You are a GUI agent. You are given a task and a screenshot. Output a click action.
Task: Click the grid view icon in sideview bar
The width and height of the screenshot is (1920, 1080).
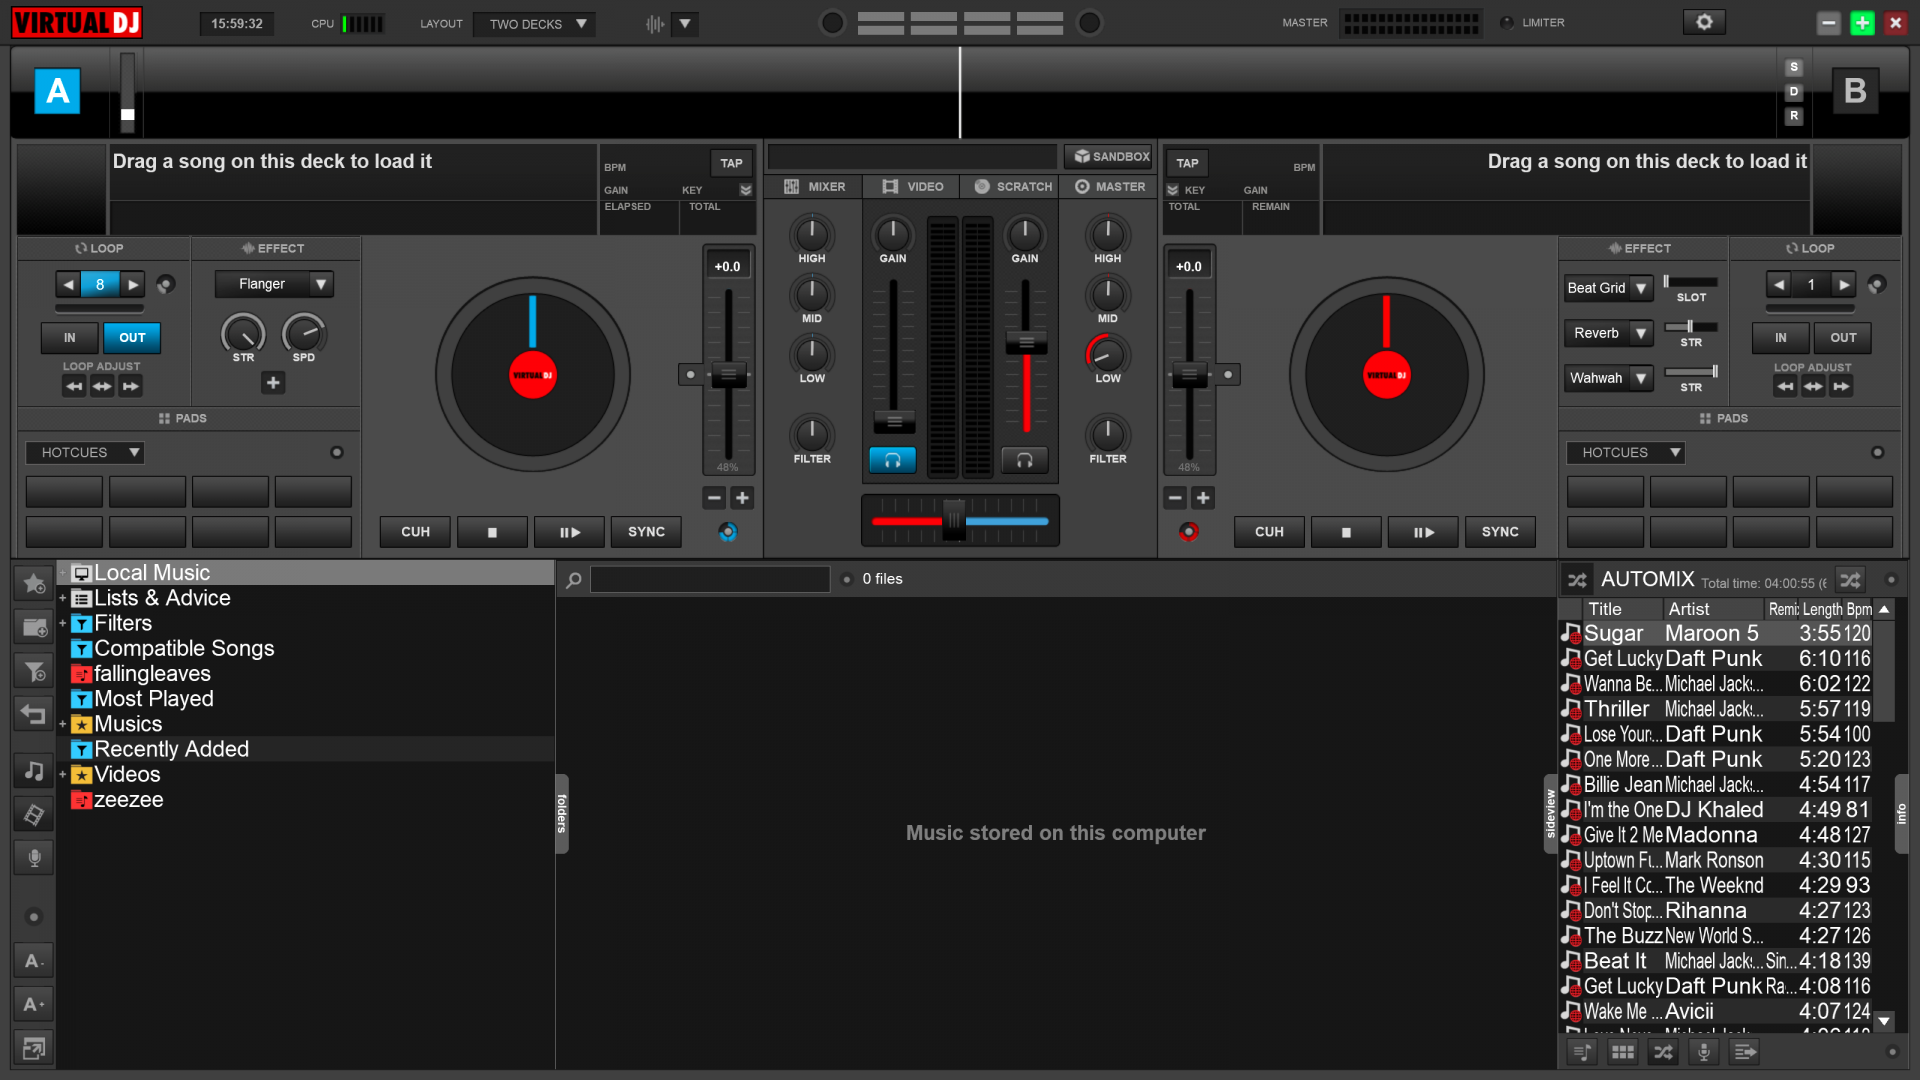(1622, 1052)
